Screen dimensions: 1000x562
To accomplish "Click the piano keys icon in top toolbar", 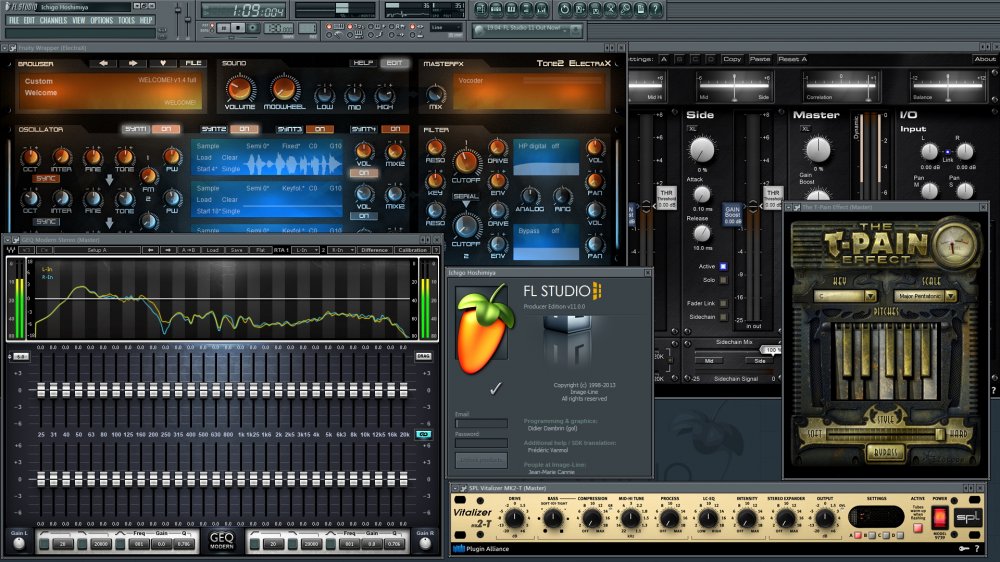I will click(x=511, y=9).
